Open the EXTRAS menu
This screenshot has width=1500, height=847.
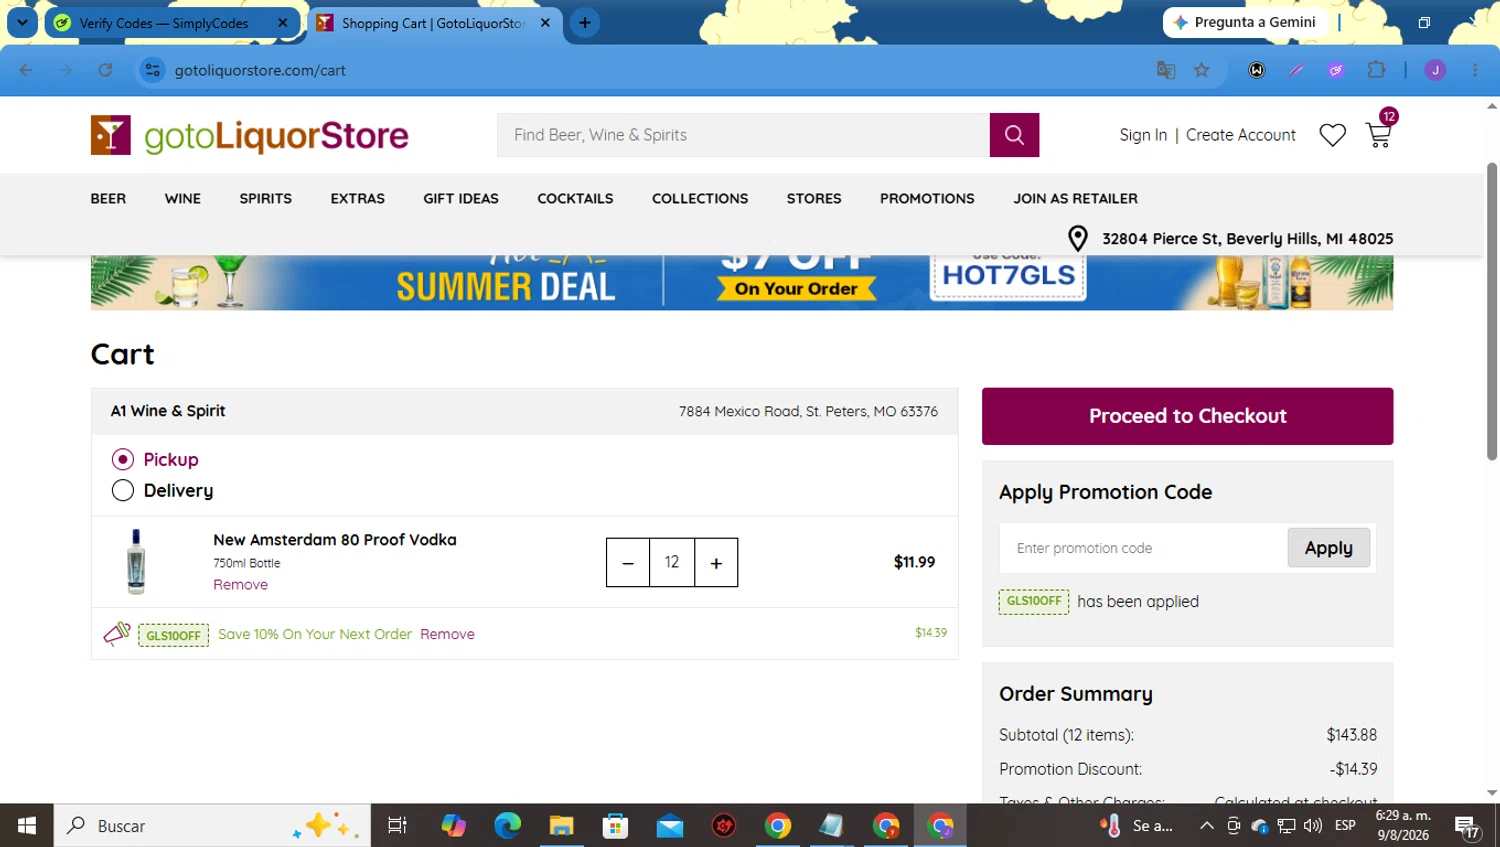(x=358, y=198)
